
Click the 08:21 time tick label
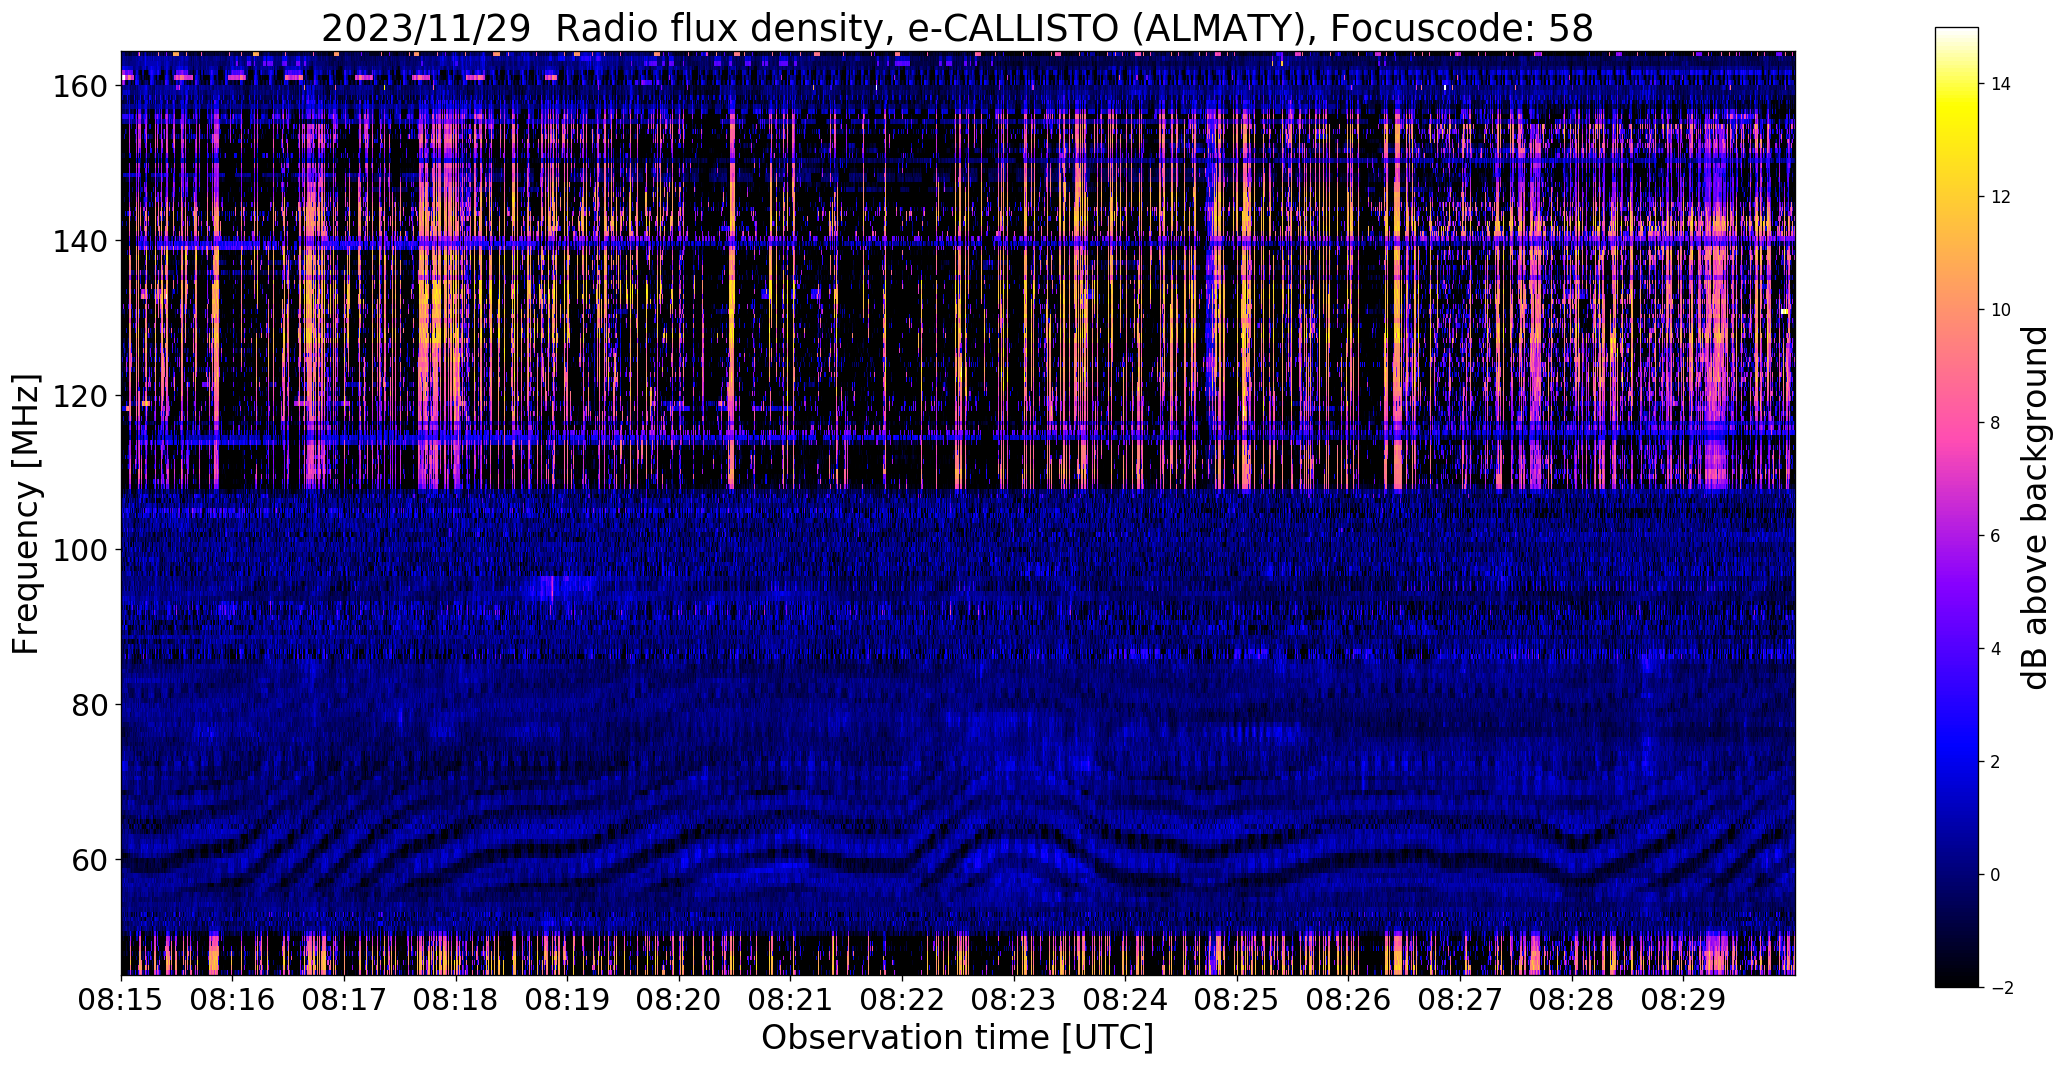click(790, 1001)
